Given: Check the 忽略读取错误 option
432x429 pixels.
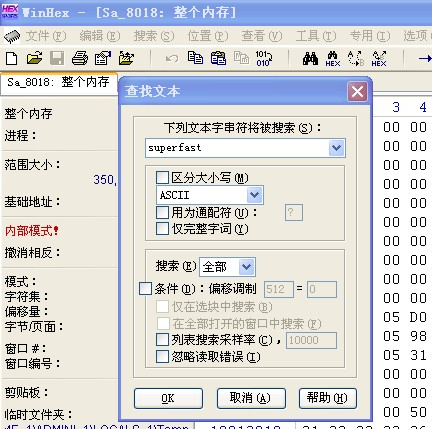Looking at the screenshot, I should click(x=162, y=357).
